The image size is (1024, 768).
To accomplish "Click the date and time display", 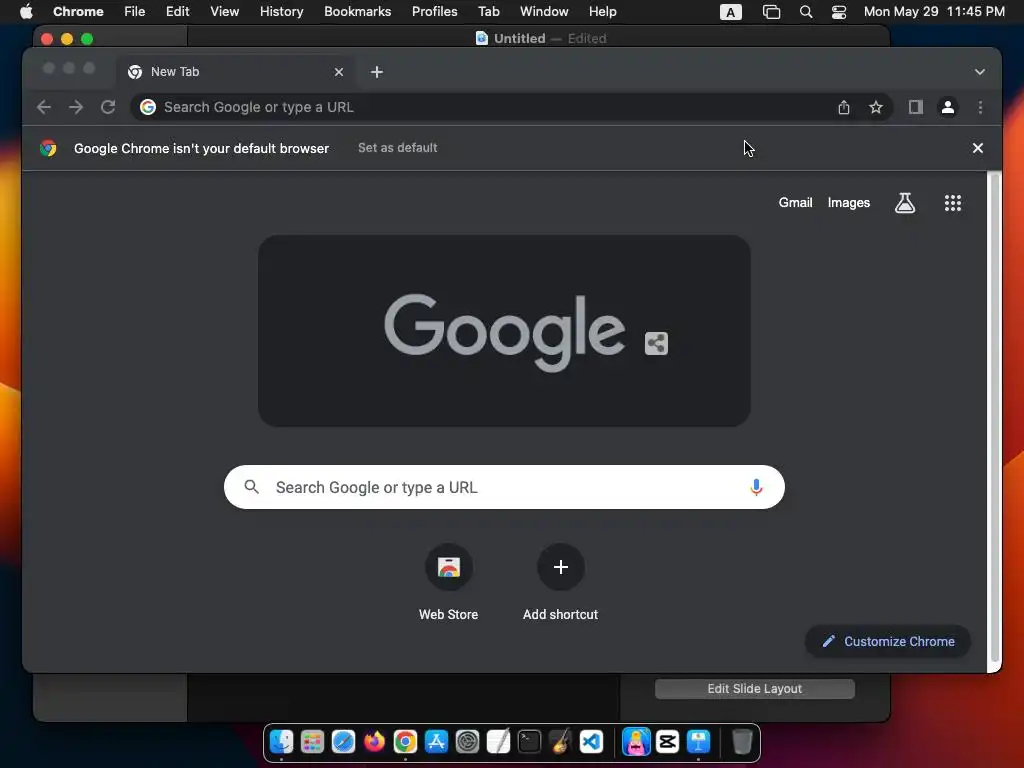I will [934, 12].
